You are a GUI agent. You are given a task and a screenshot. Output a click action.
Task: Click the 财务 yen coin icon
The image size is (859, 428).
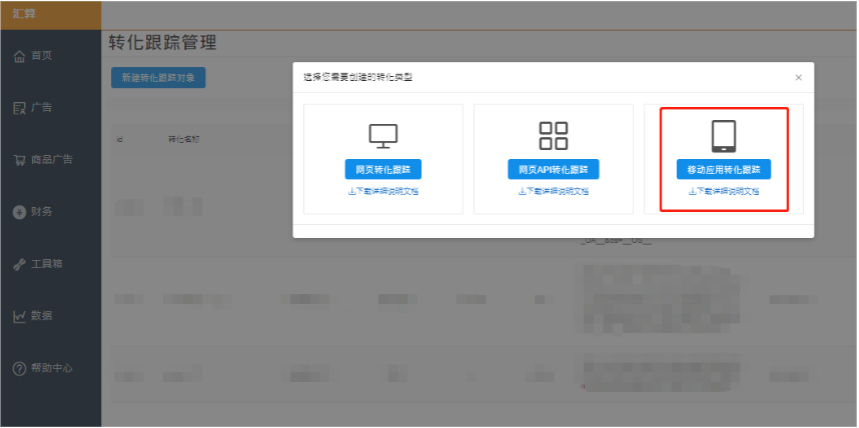pyautogui.click(x=19, y=212)
